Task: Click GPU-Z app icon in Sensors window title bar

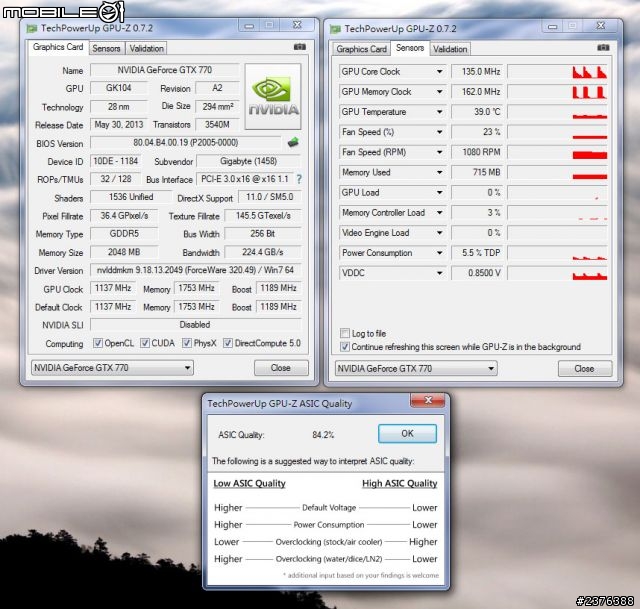Action: [x=335, y=29]
